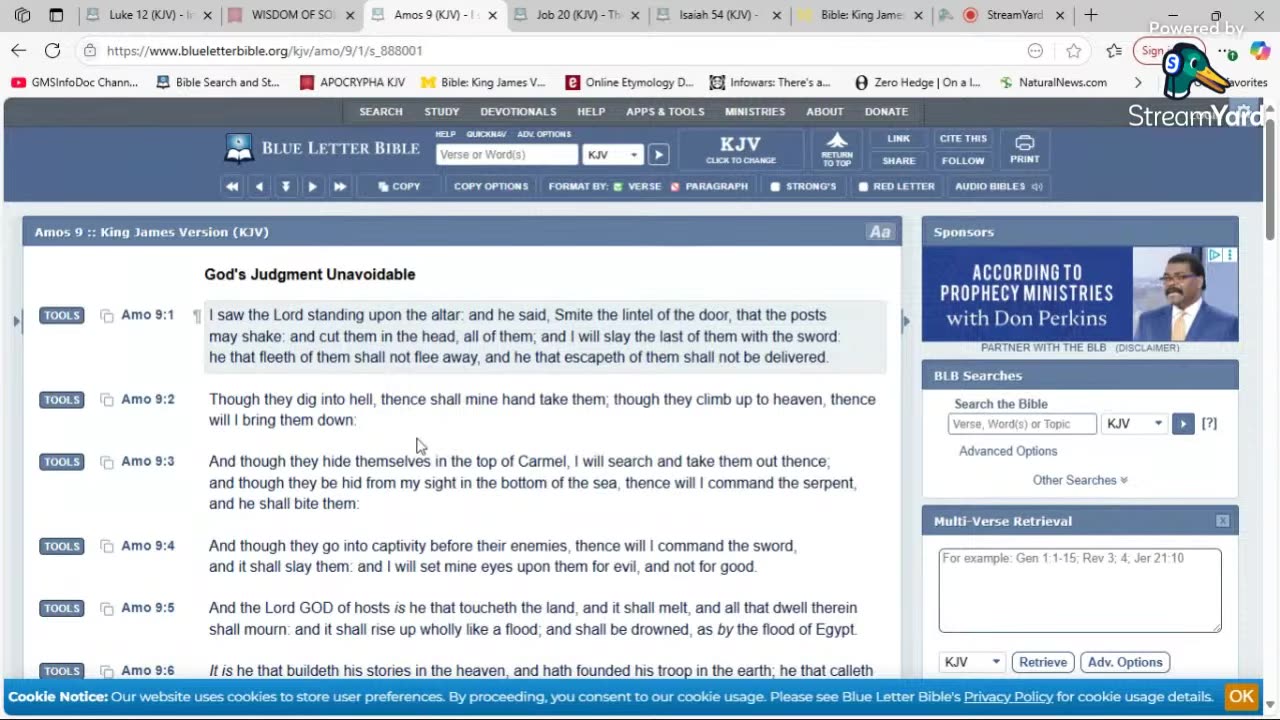Screen dimensions: 1280x720
Task: Copy verse Amos 9:3 with its copy icon
Action: point(107,462)
